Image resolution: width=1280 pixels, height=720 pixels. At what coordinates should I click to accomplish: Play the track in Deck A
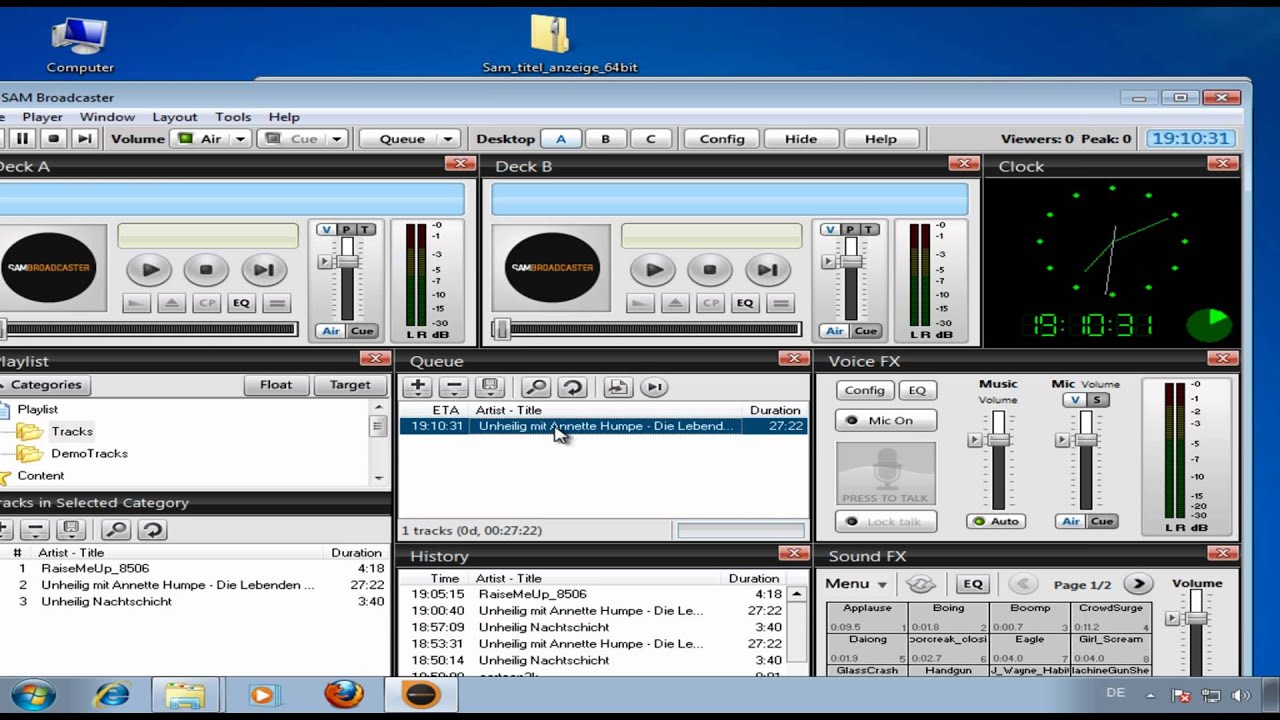coord(150,269)
